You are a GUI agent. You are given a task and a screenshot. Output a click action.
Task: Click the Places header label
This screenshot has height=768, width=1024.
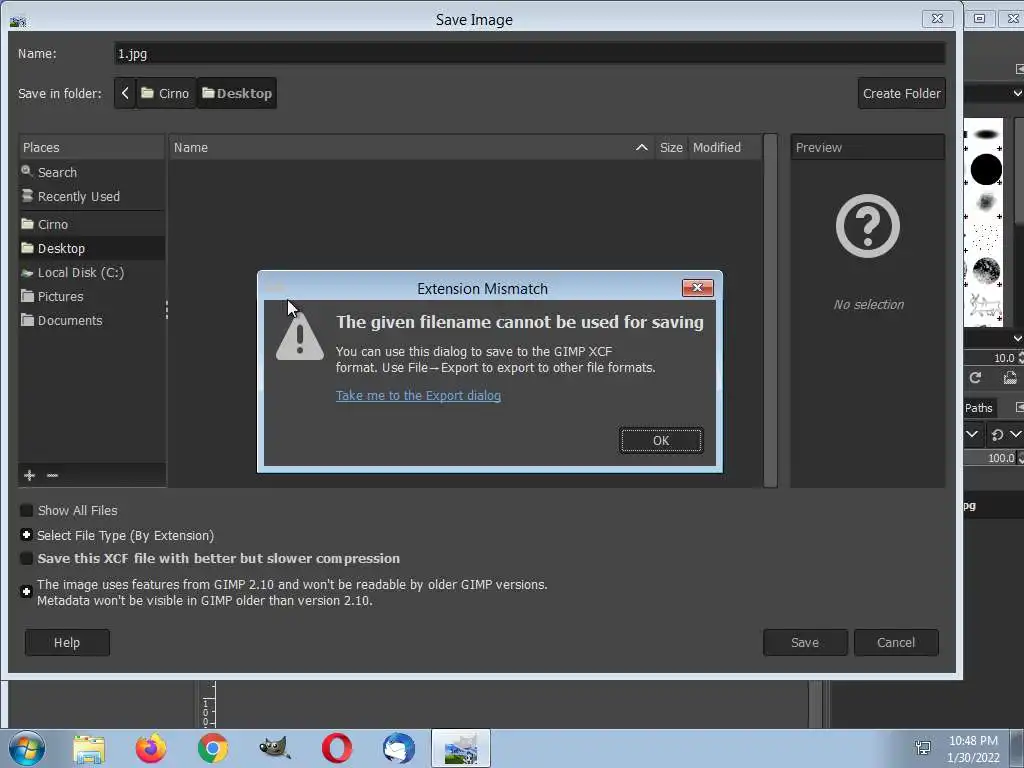[41, 148]
